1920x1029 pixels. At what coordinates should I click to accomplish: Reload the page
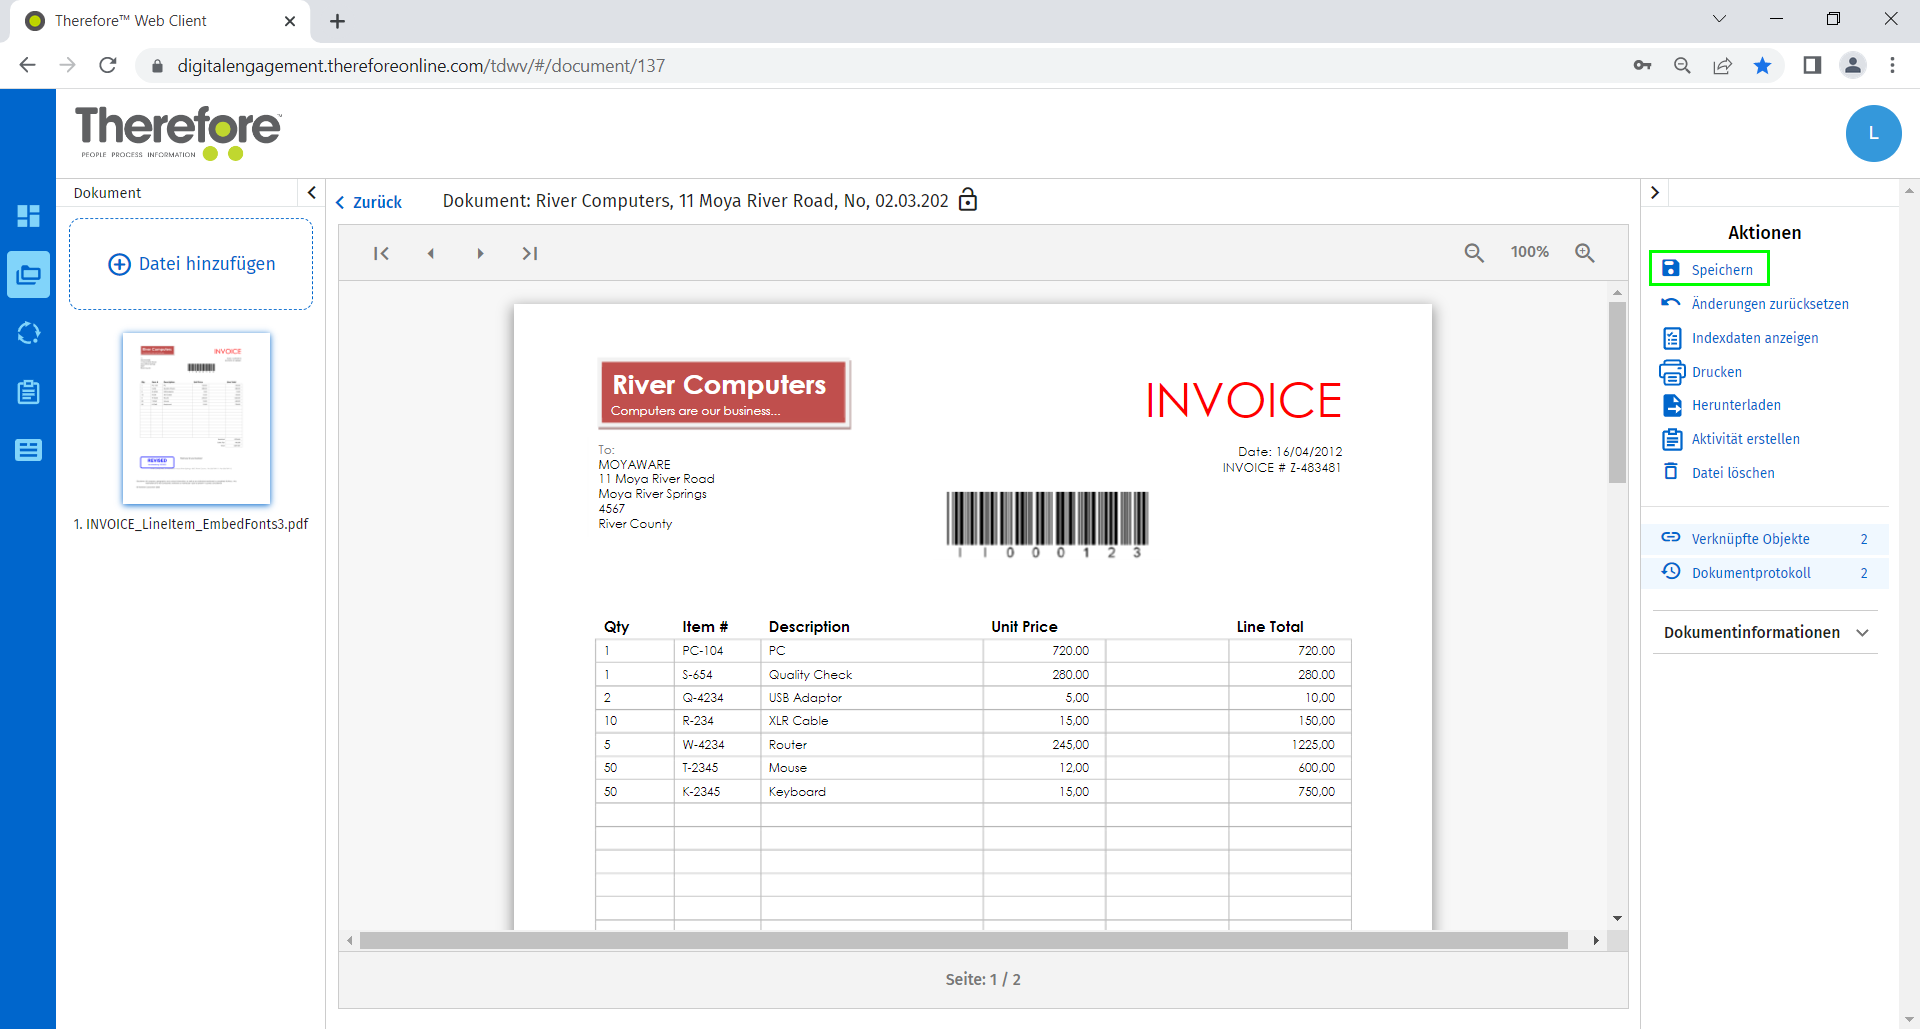[108, 66]
